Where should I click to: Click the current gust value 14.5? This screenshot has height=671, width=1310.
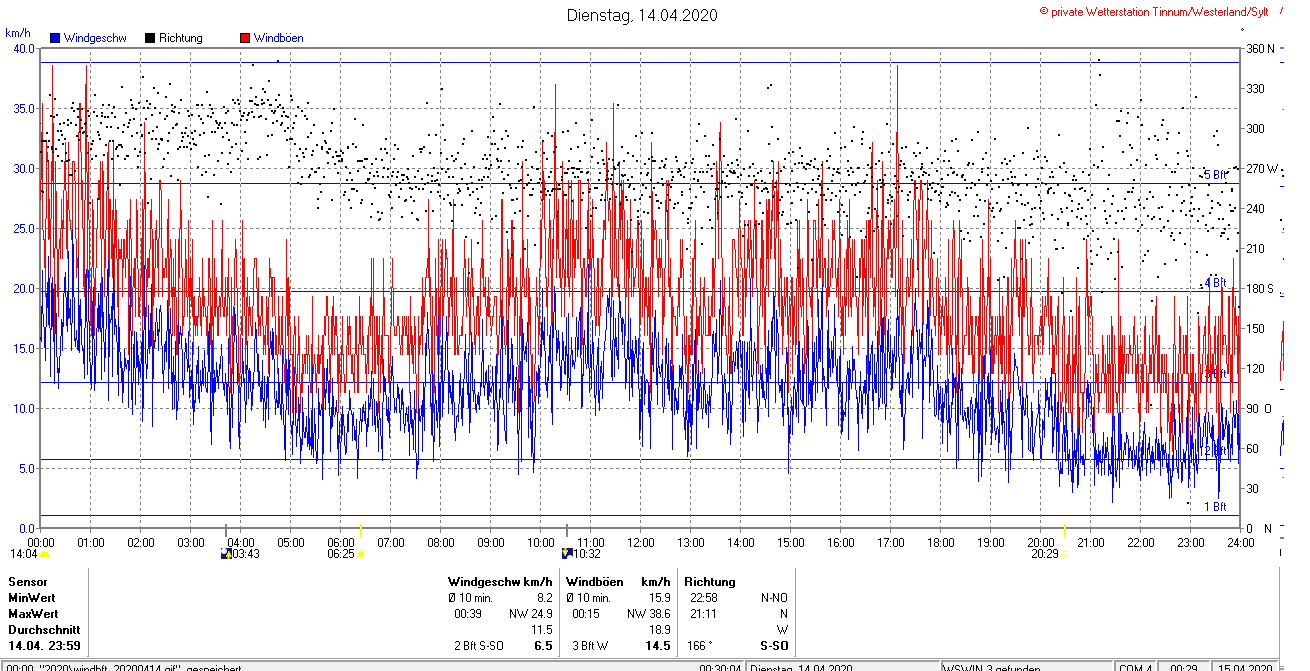[657, 646]
